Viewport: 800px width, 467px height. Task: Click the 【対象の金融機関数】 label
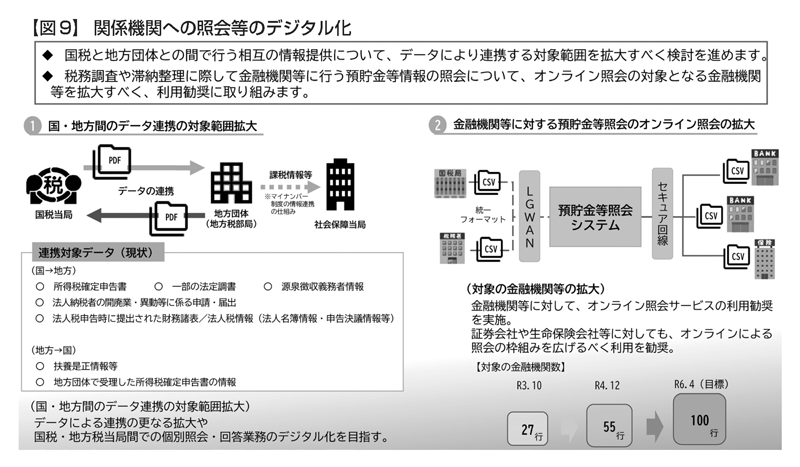click(519, 367)
